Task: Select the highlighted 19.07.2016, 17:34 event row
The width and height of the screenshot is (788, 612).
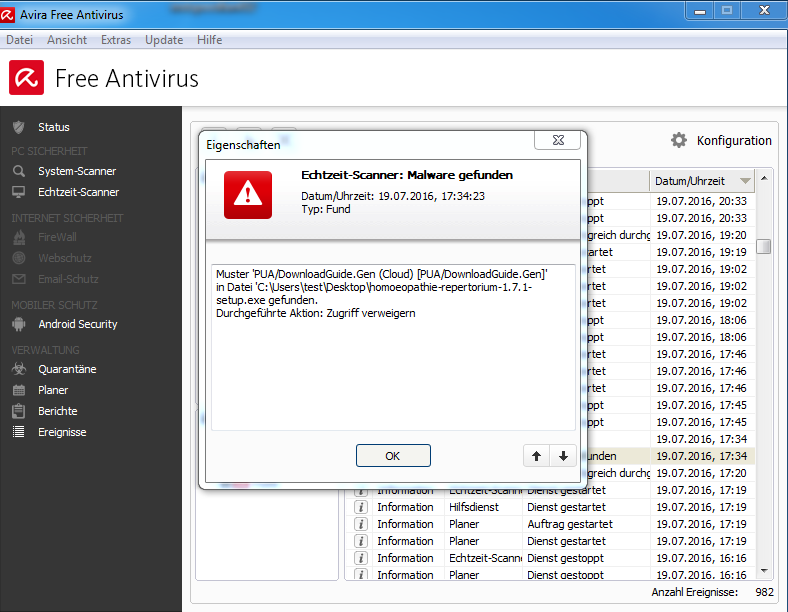Action: click(x=670, y=456)
